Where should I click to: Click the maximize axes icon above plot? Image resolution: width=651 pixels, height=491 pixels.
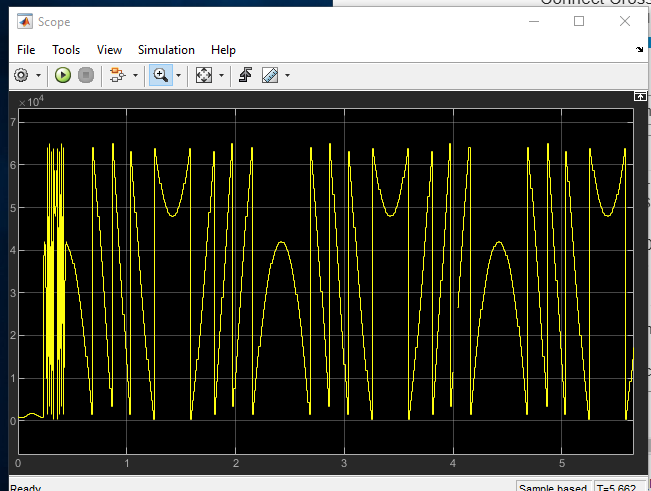point(640,96)
